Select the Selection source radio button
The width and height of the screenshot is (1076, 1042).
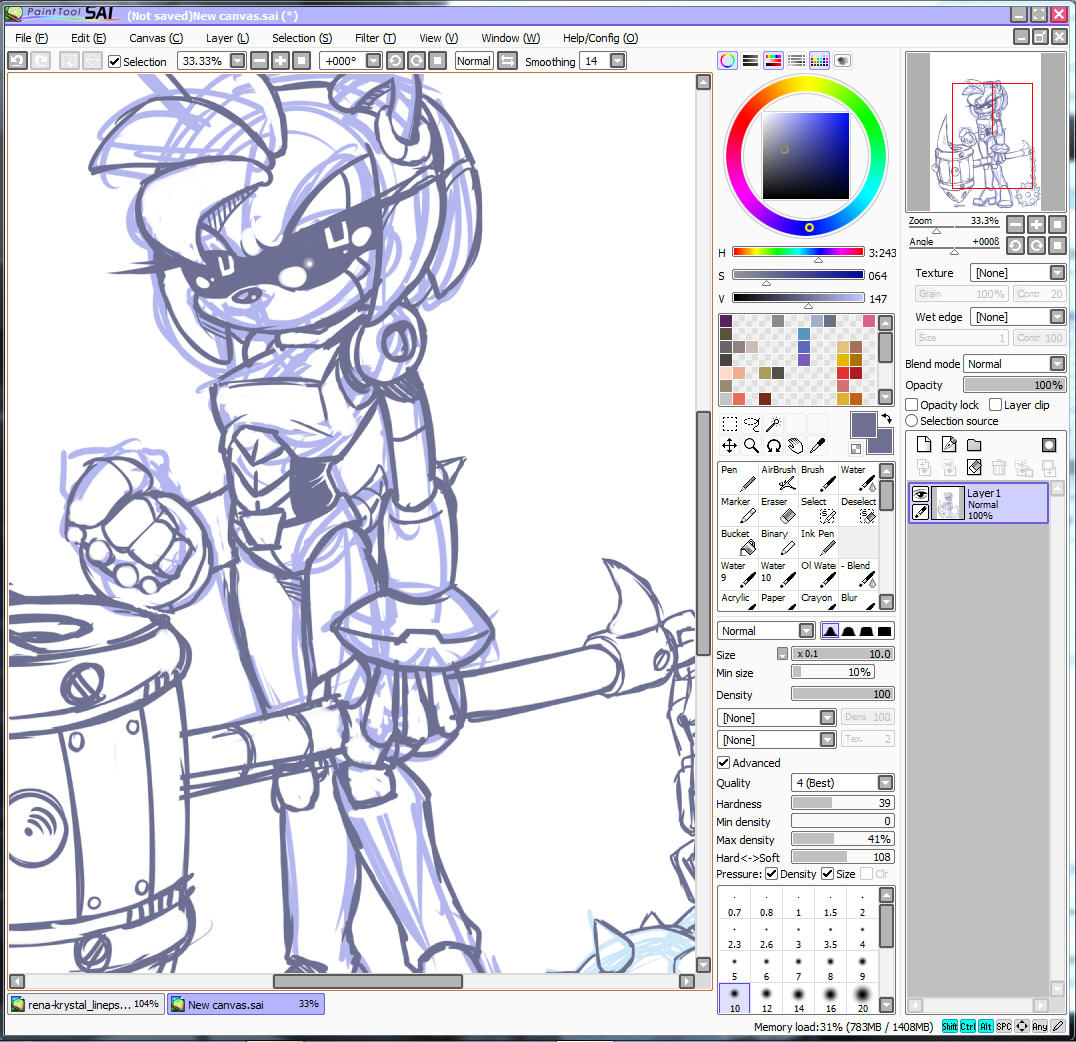[x=912, y=421]
